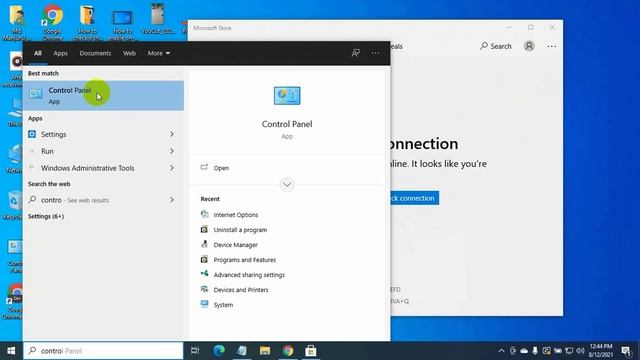Expand contro web results arrow
Screen dimensions: 640x360
(172, 200)
